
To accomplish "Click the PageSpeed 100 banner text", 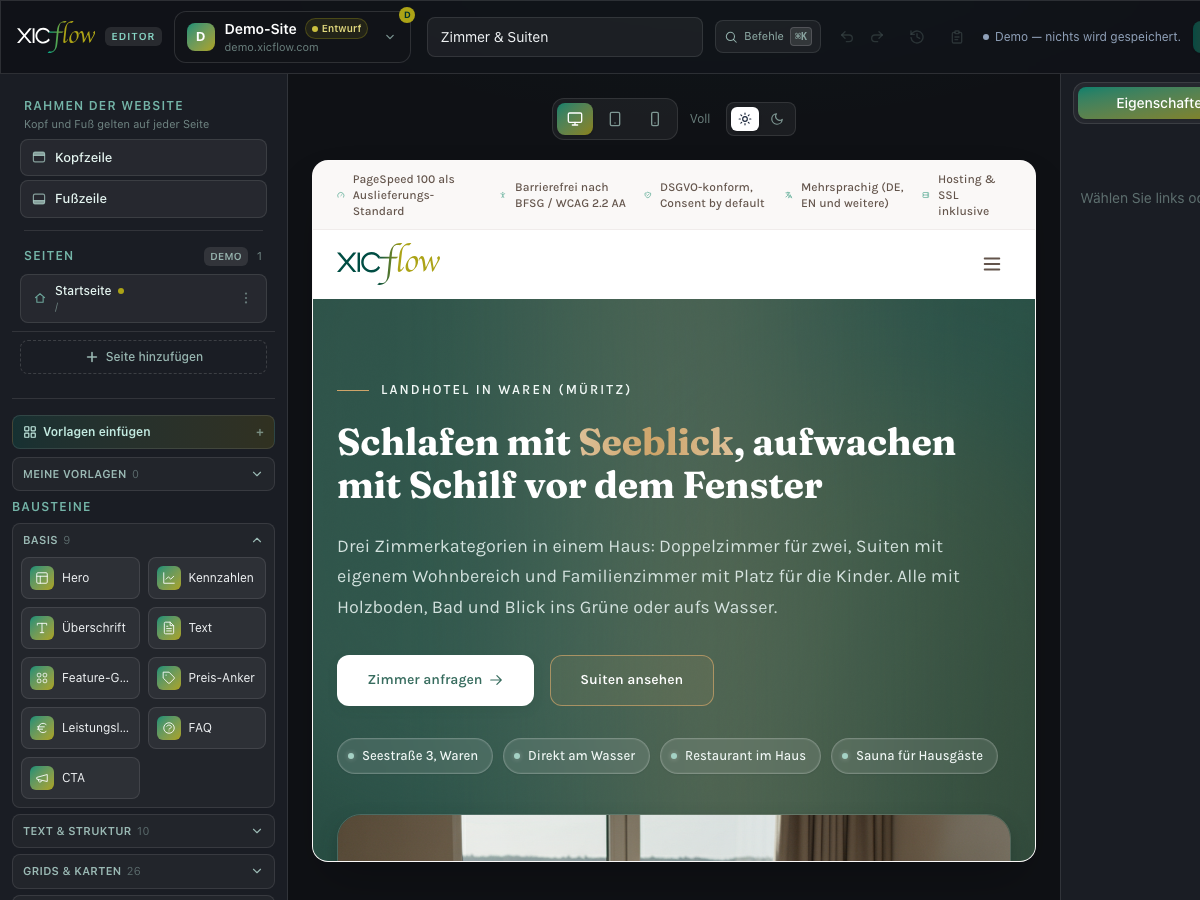I will pyautogui.click(x=404, y=195).
